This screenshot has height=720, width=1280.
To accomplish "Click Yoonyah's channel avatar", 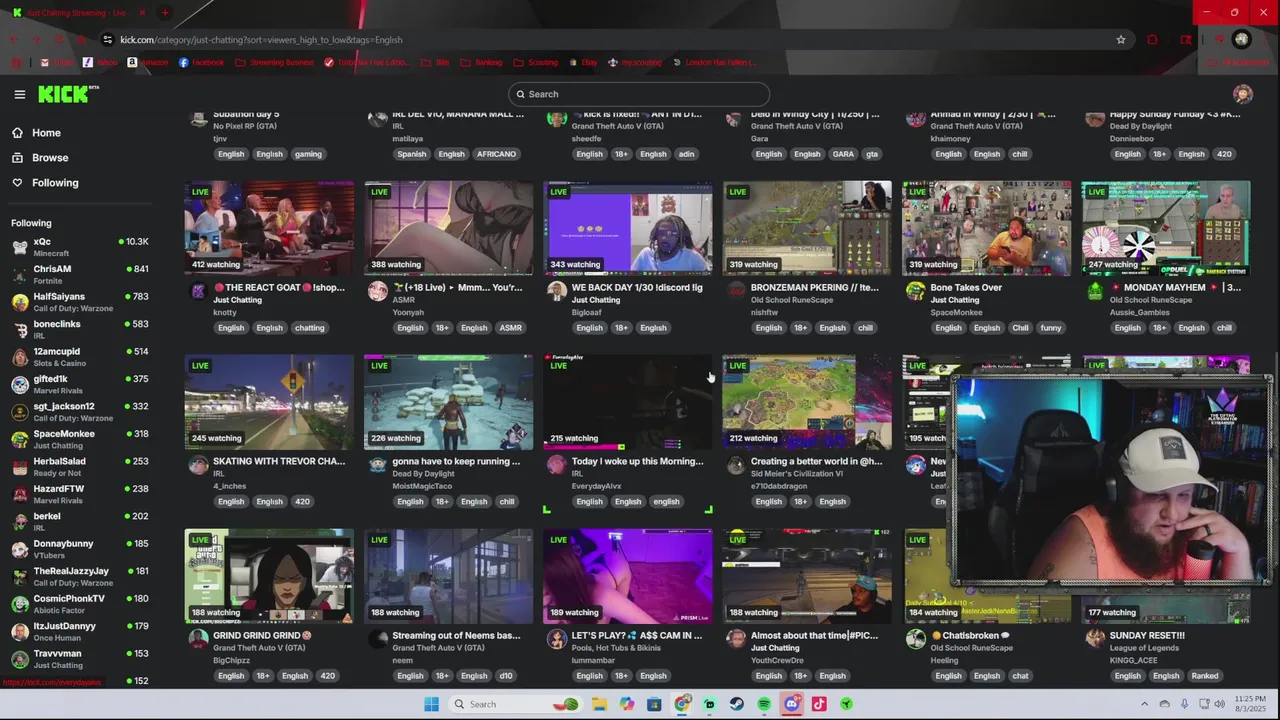I will 377,291.
